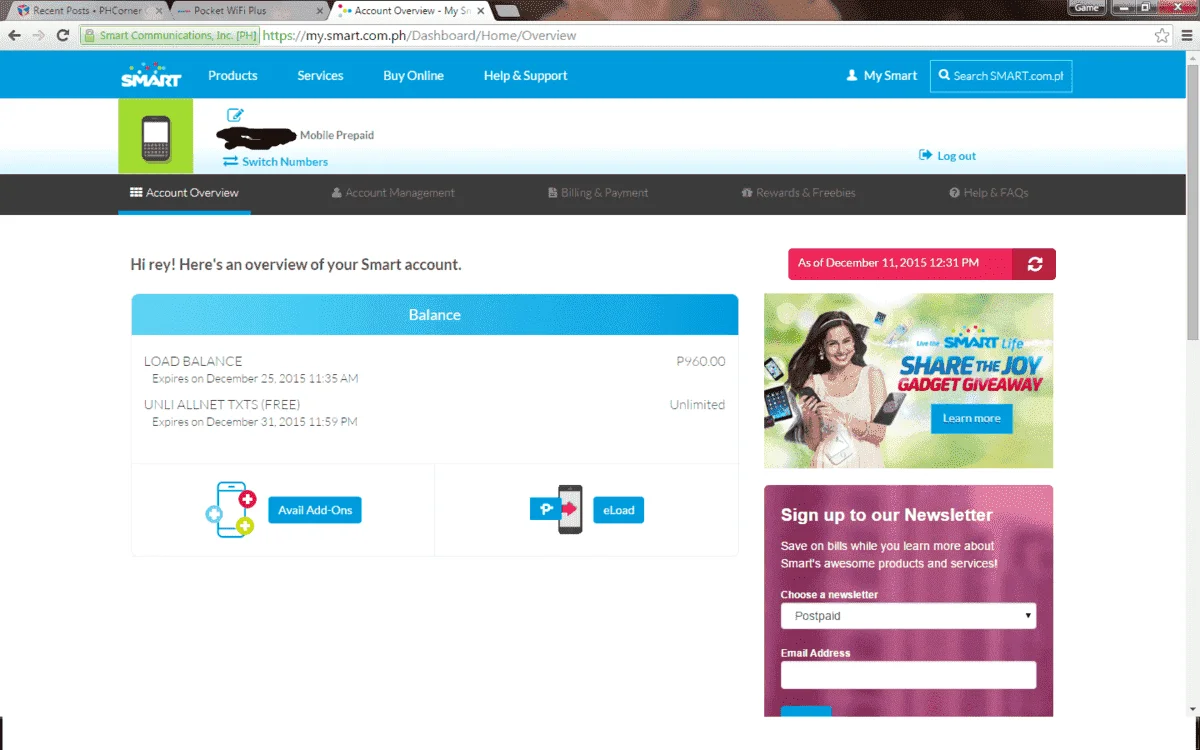Select the Help & FAQs tab

[x=989, y=193]
